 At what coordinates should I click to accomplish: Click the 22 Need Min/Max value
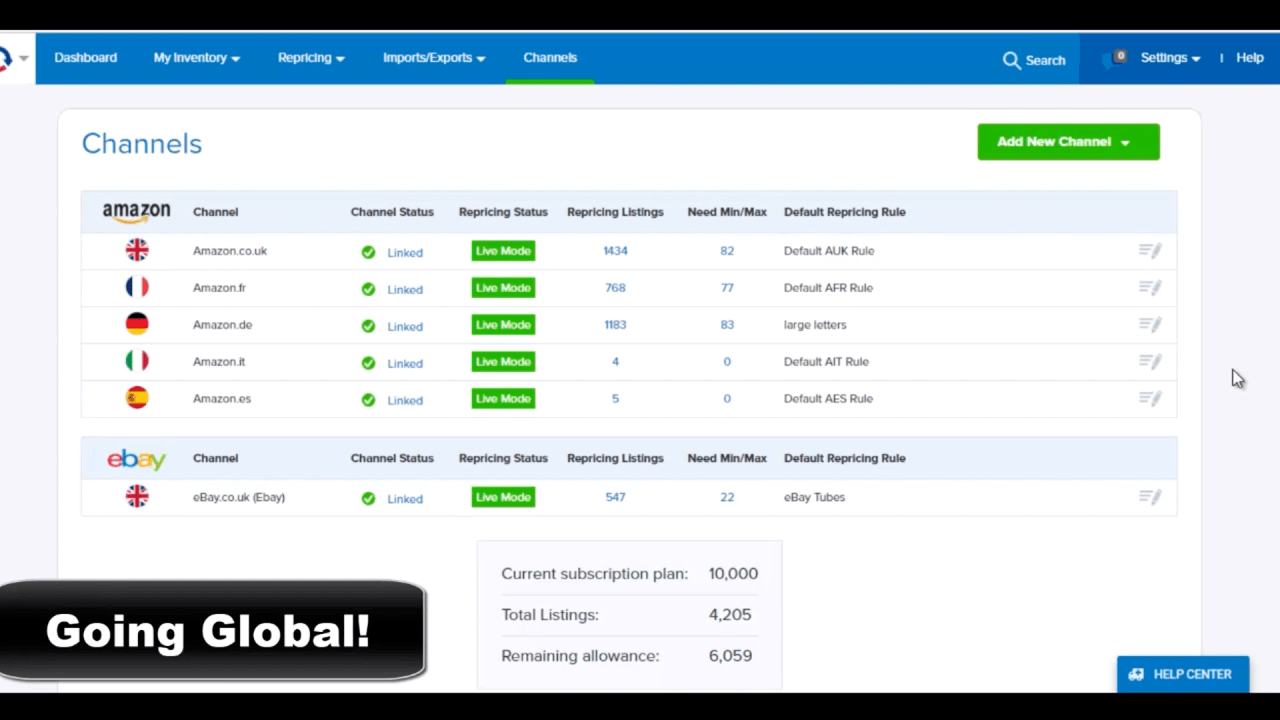(727, 497)
